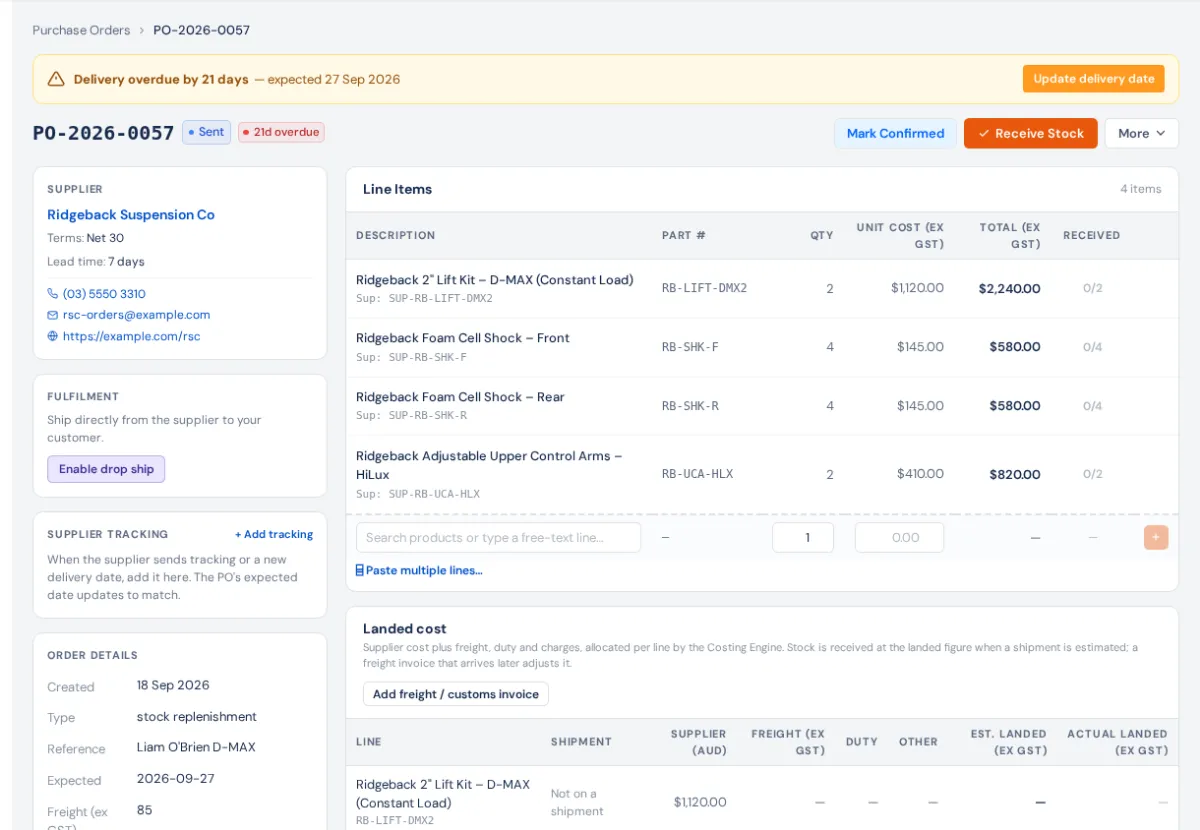This screenshot has height=830, width=1200.
Task: Click the SHIPMENT column header in Landed cost
Action: click(581, 742)
